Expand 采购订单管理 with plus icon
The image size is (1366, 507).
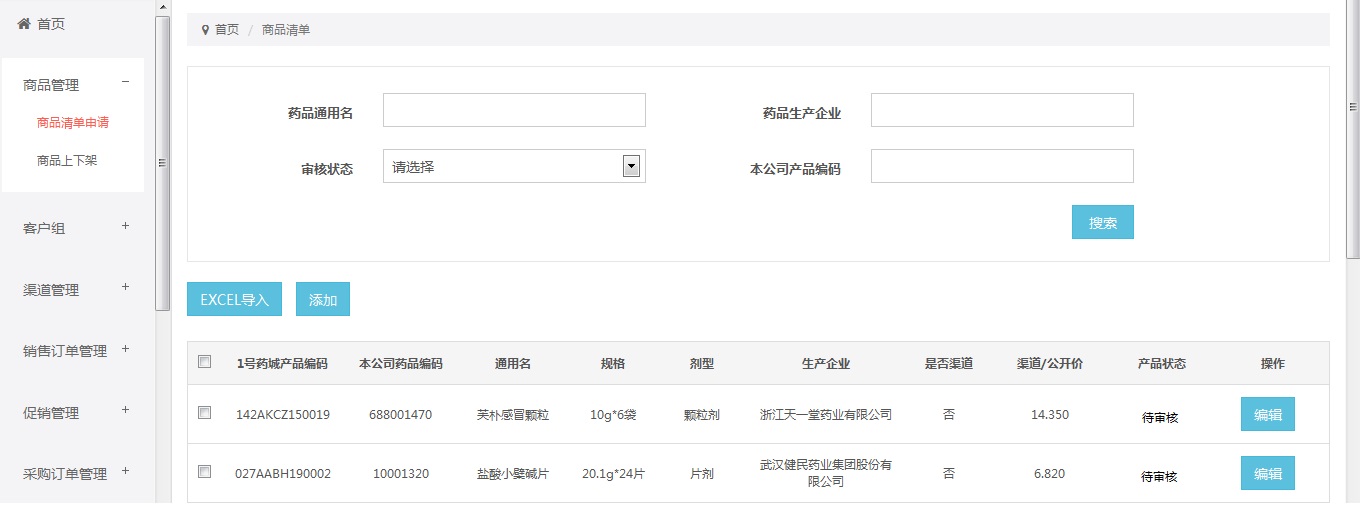tap(125, 471)
